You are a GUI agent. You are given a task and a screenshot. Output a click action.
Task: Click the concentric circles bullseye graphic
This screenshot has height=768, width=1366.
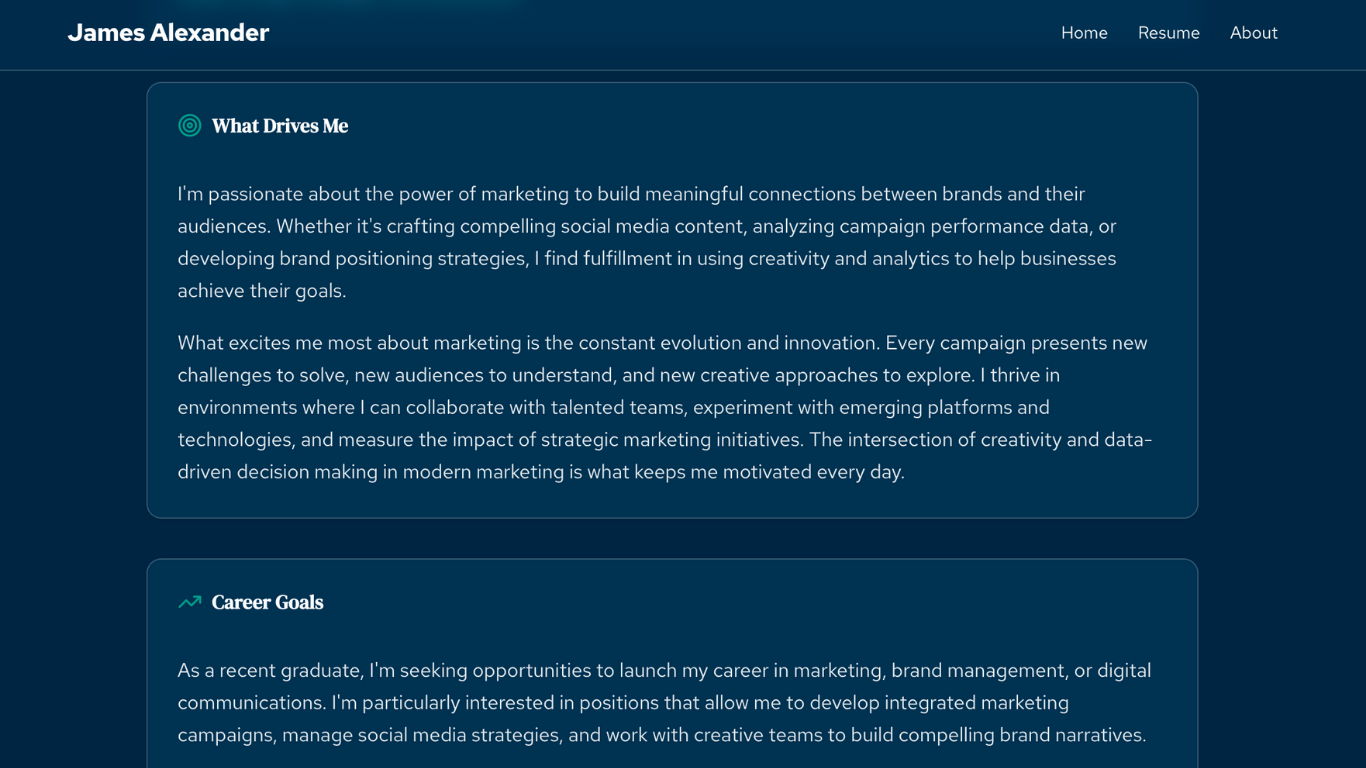pos(188,125)
